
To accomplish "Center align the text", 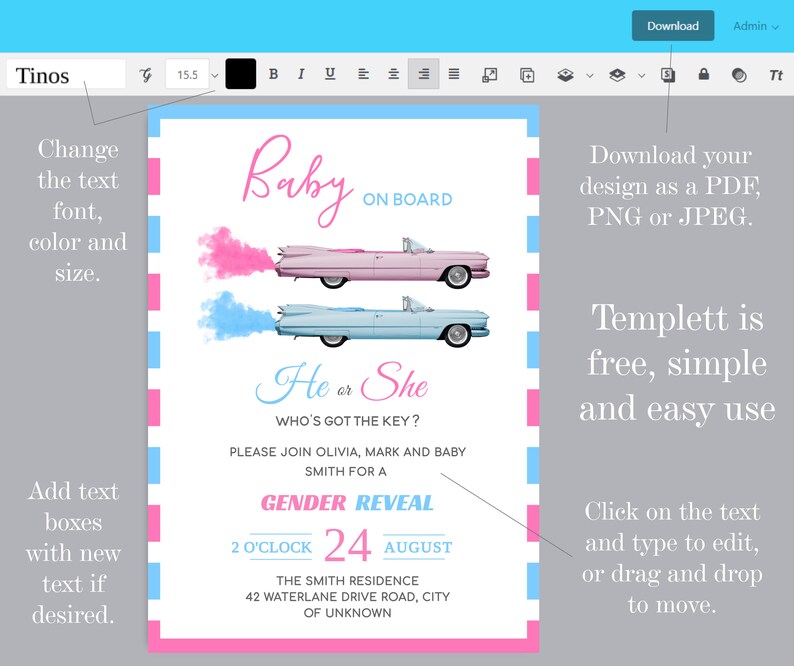I will point(393,74).
